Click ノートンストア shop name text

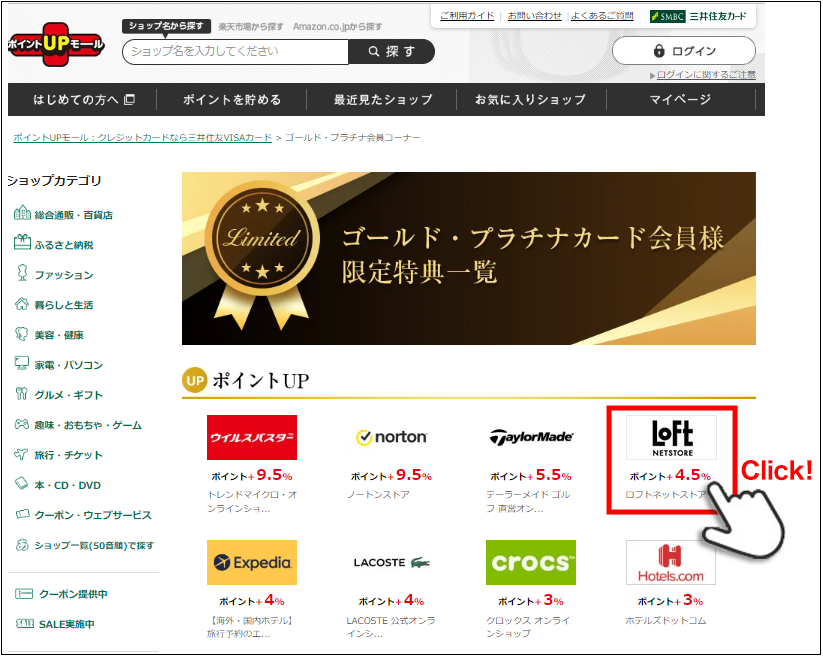[x=378, y=494]
